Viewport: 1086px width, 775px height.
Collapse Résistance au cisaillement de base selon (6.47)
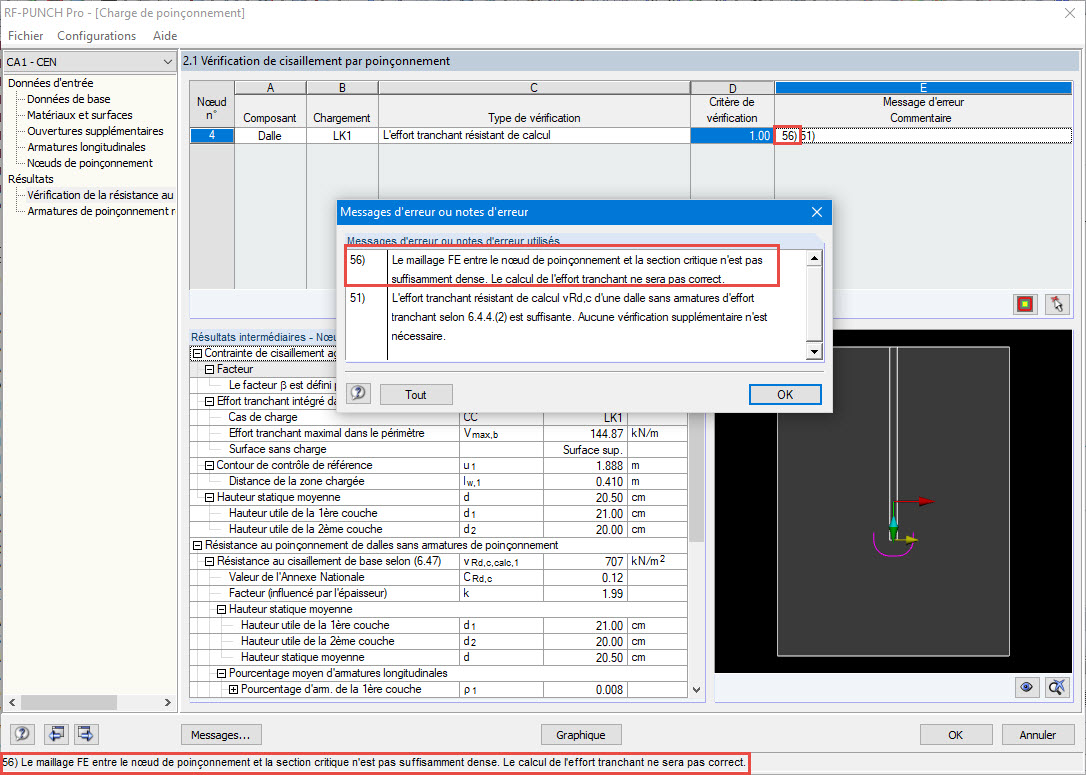click(209, 561)
